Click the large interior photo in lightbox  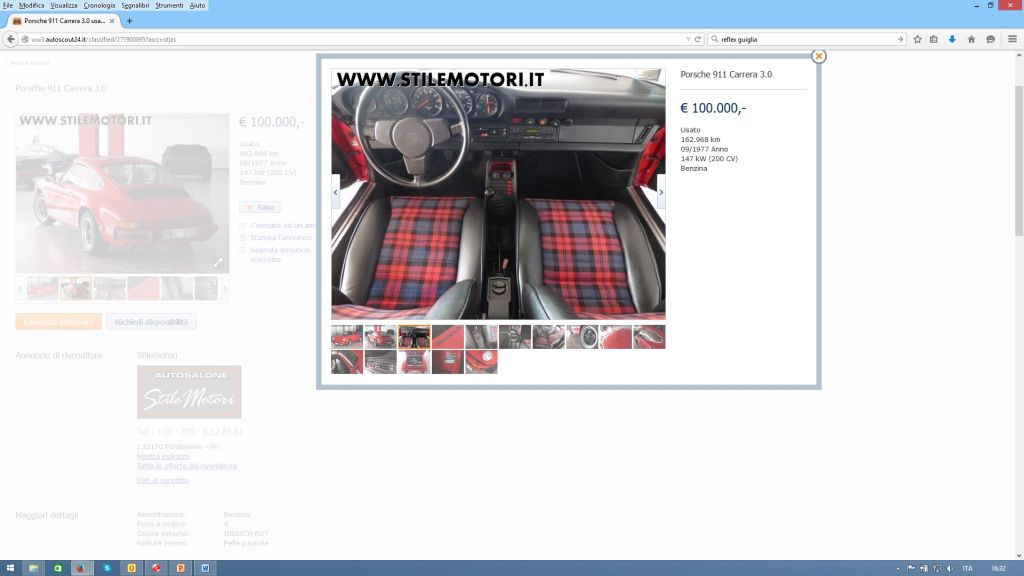pyautogui.click(x=498, y=194)
